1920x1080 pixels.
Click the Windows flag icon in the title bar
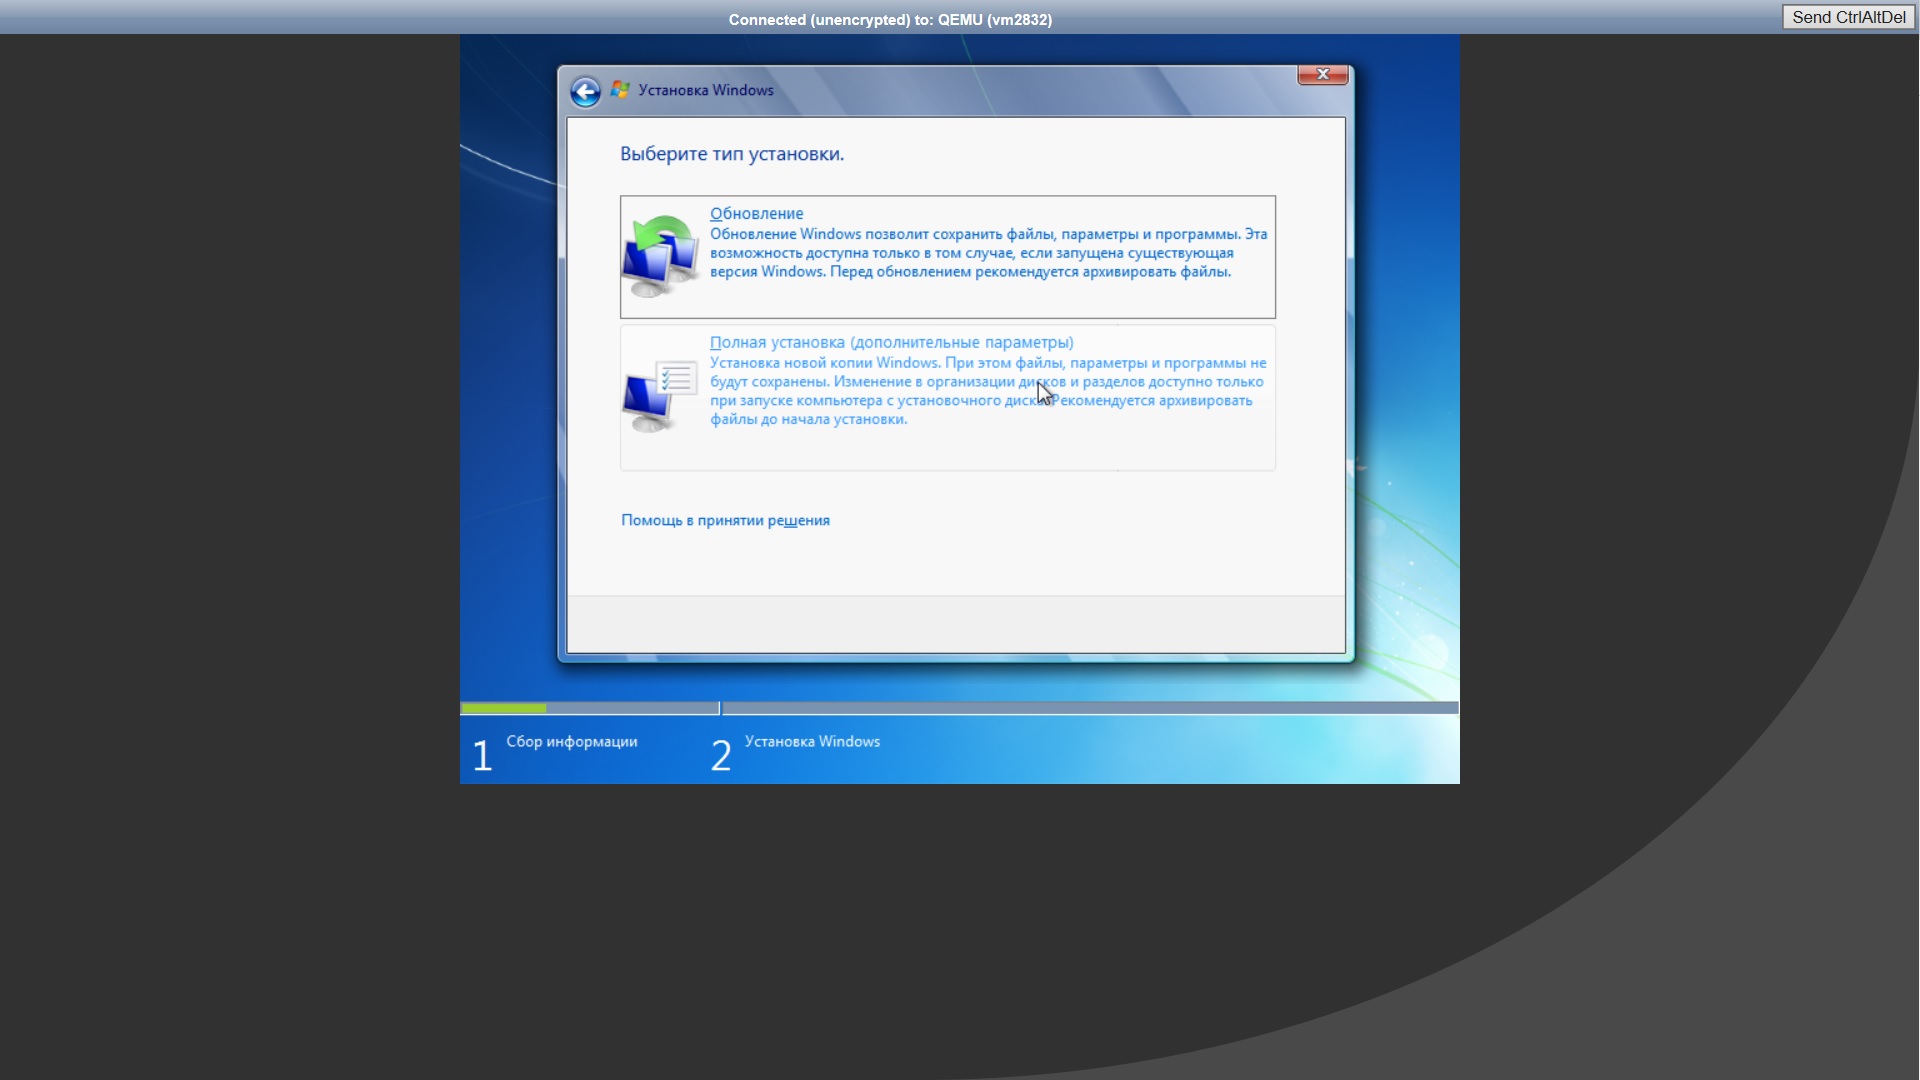[620, 90]
